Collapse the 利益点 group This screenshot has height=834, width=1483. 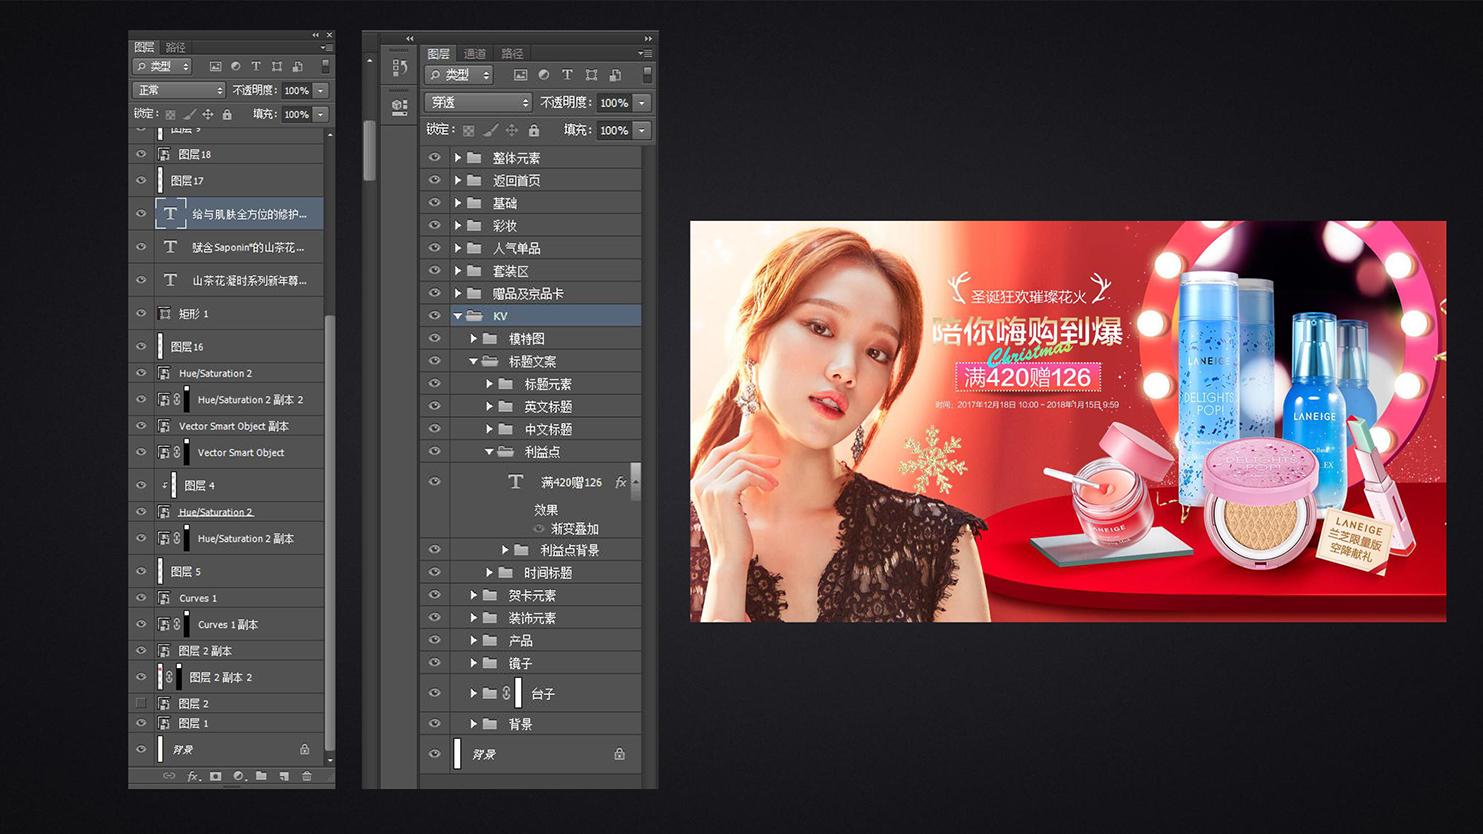pyautogui.click(x=490, y=452)
